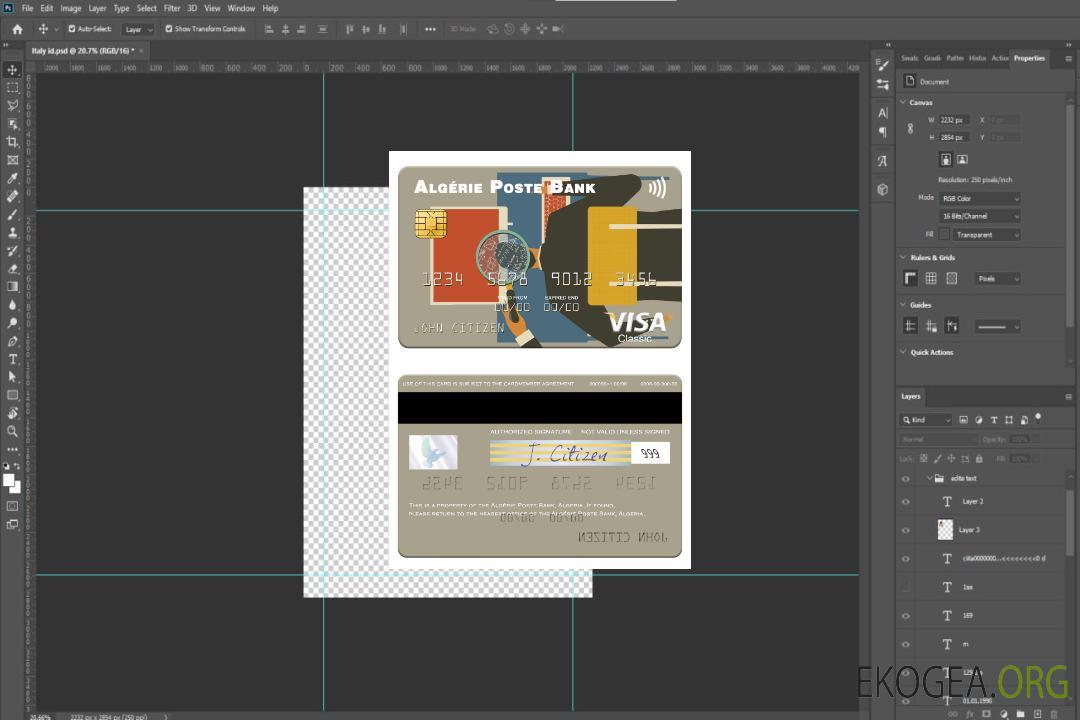
Task: Open Brush Settings panel icon
Action: (x=882, y=65)
